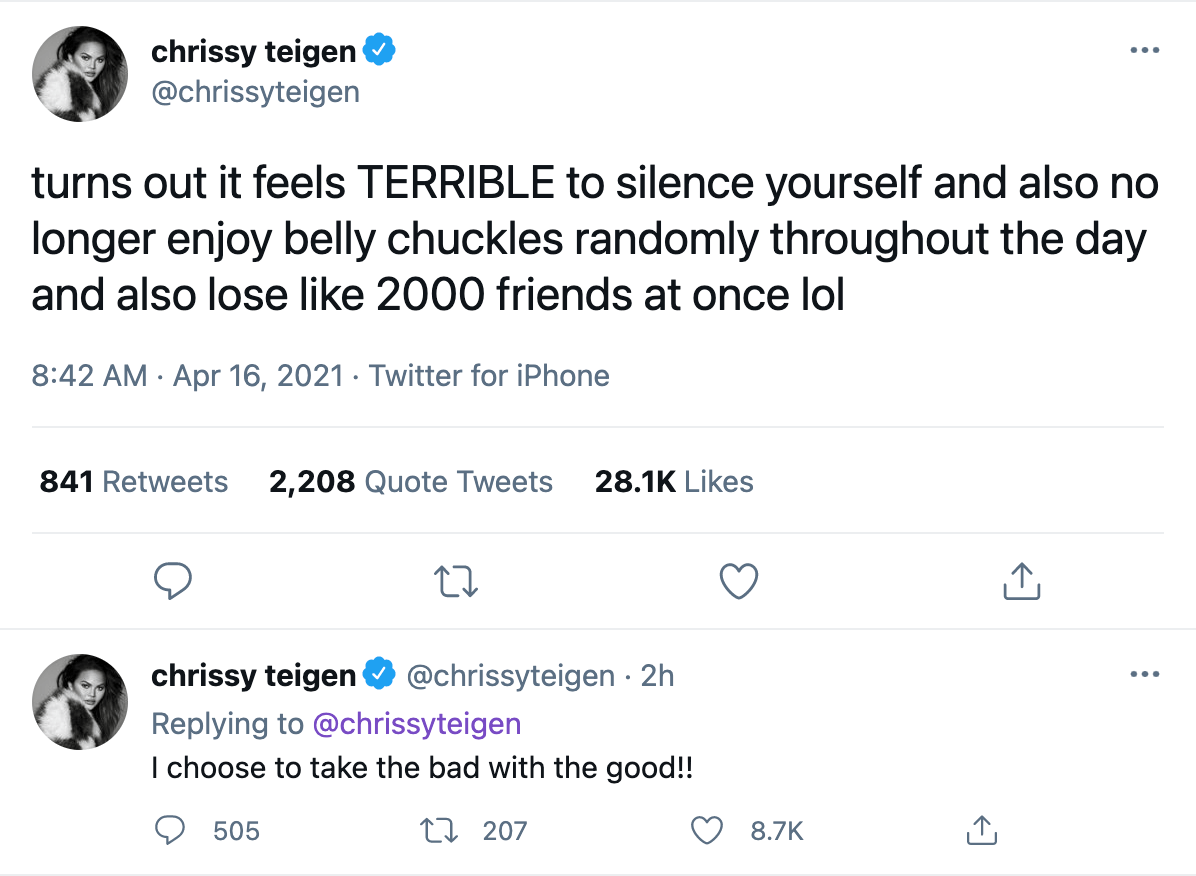Open the more options menu on the reply
The height and width of the screenshot is (876, 1196).
coord(1144,674)
